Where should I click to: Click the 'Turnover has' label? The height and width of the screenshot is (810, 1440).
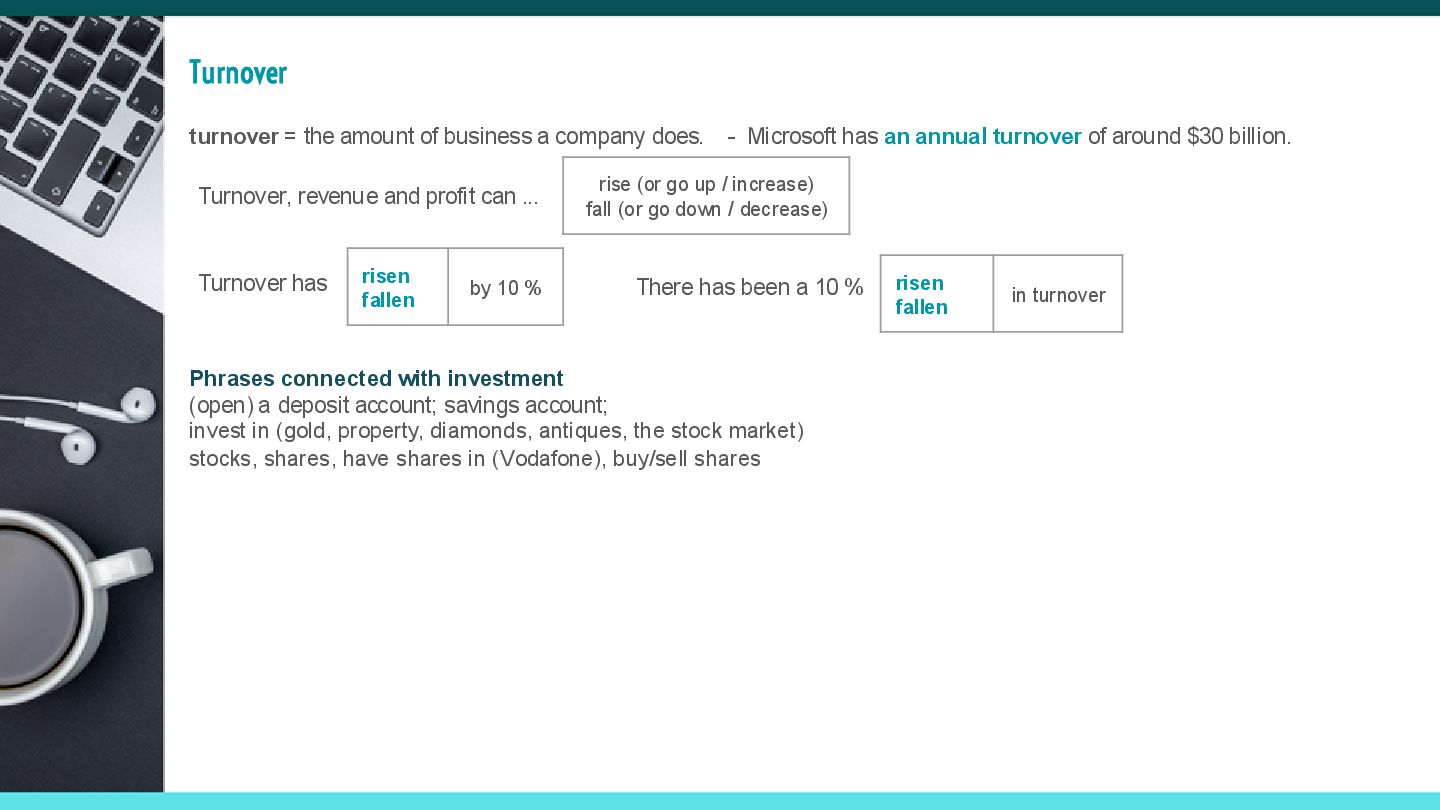click(263, 283)
